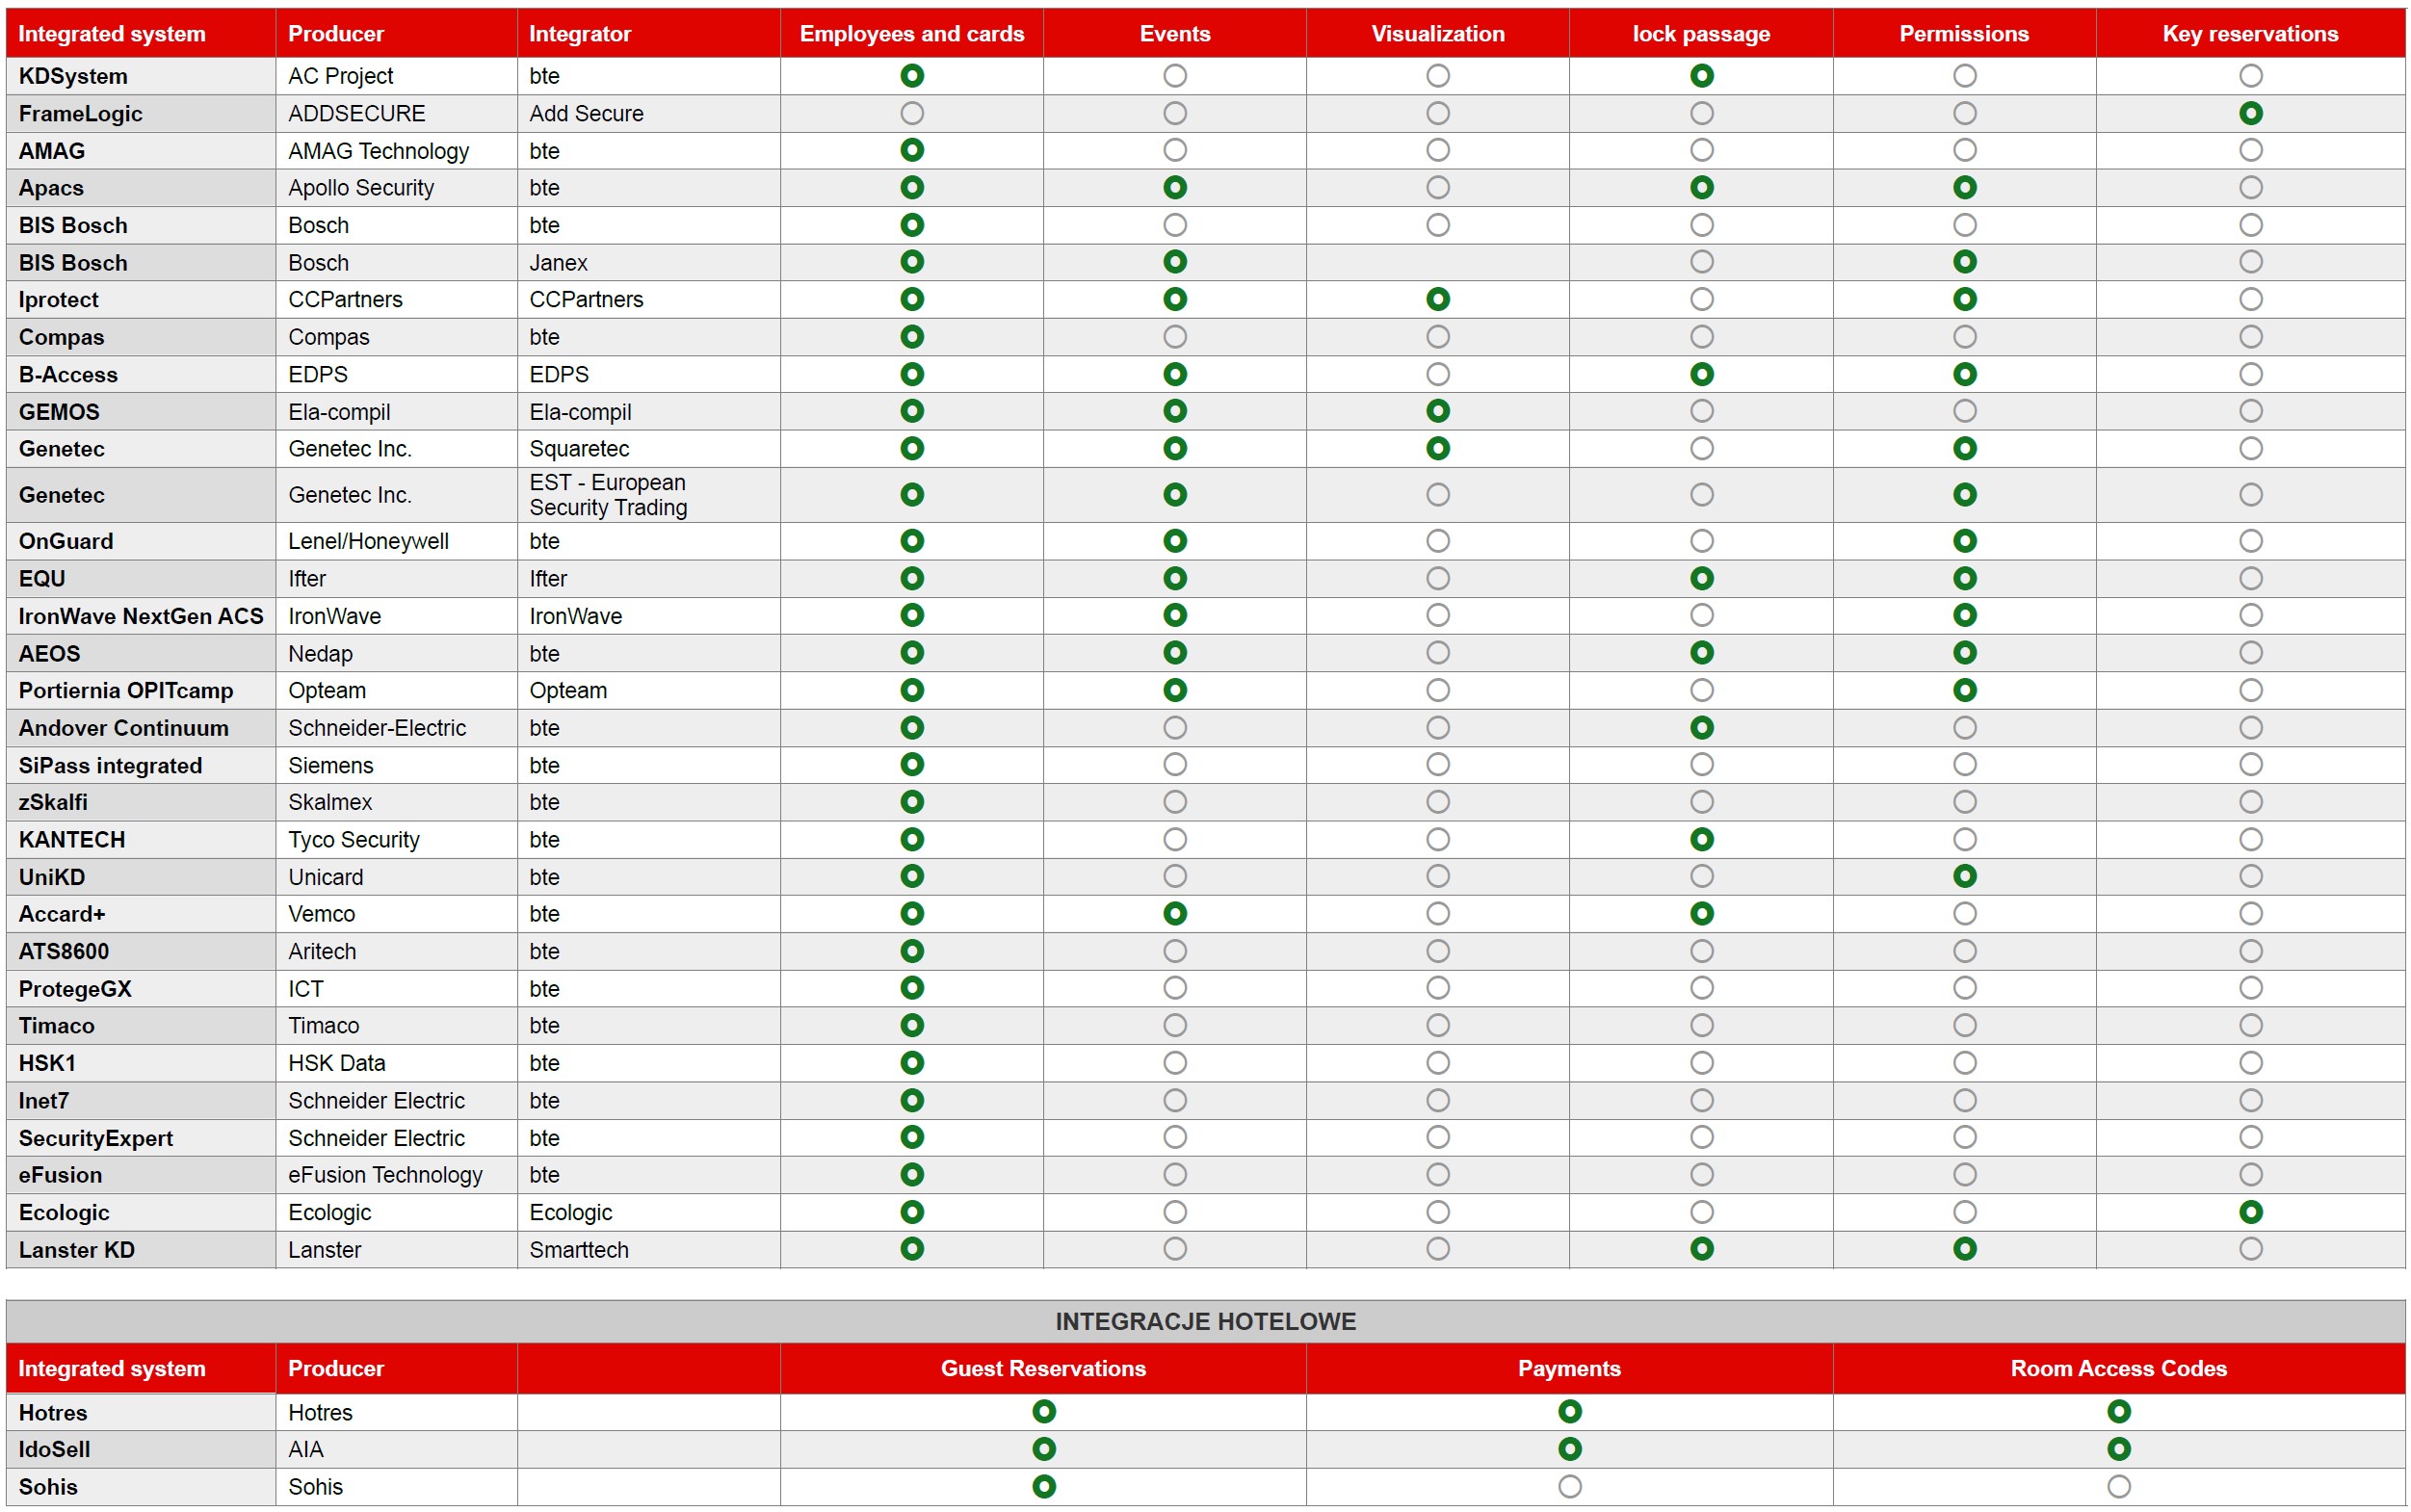Click the filled Visualization marker for Iprotect
The width and height of the screenshot is (2411, 1512).
pyautogui.click(x=1437, y=299)
